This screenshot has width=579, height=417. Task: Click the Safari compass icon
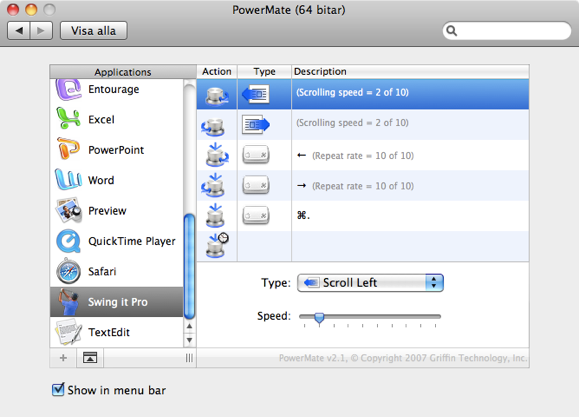[x=68, y=271]
